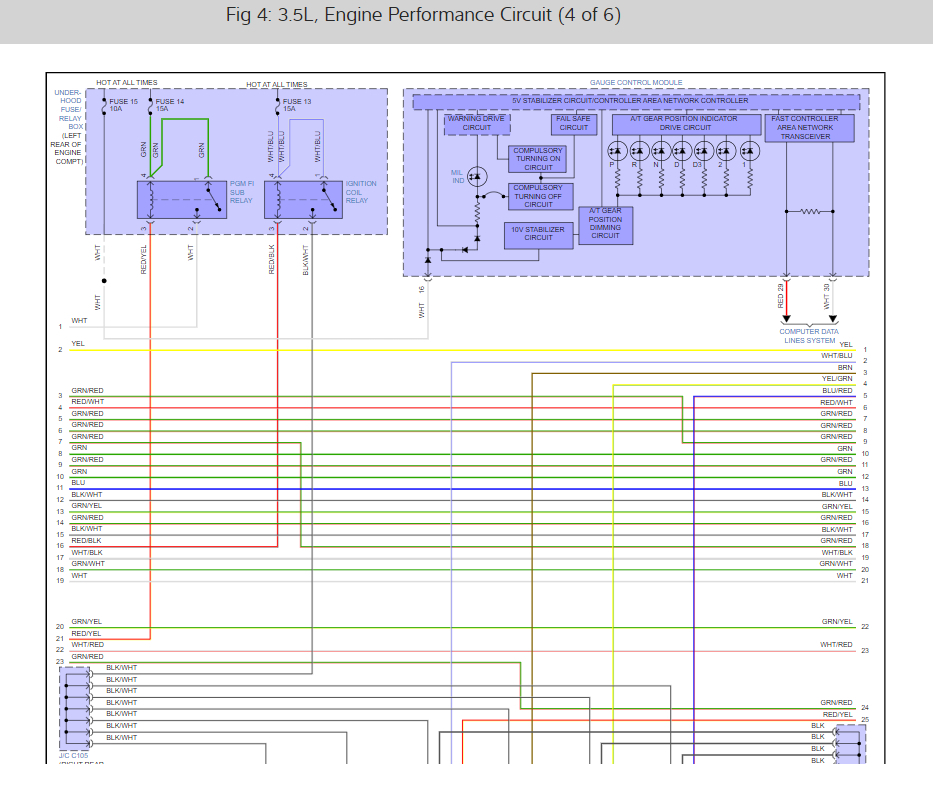933x787 pixels.
Task: Click the A/T Gear Position Dimming Circuit block
Action: pyautogui.click(x=605, y=223)
